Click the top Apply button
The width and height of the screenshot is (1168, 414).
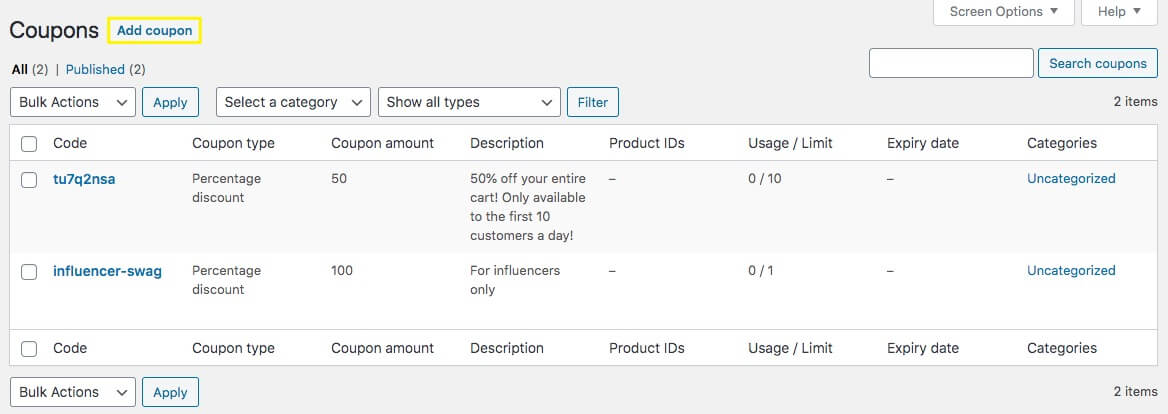[170, 102]
